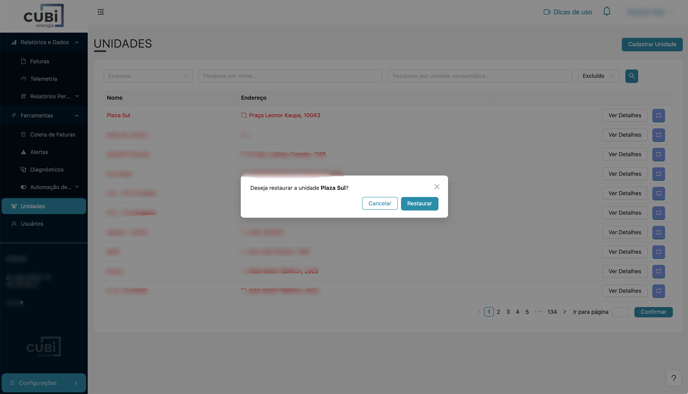Select Plaza Sul unit name
Image resolution: width=688 pixels, height=394 pixels.
tap(118, 115)
